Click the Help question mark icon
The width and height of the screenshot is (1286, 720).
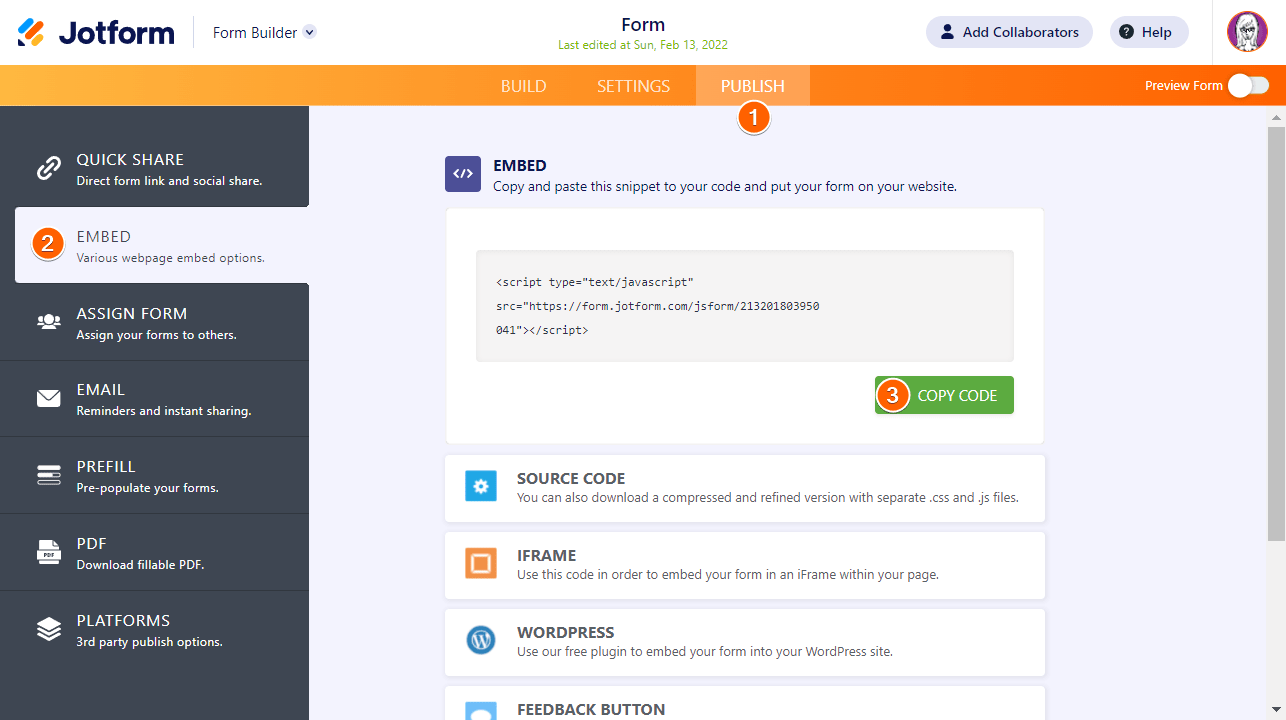point(1127,32)
